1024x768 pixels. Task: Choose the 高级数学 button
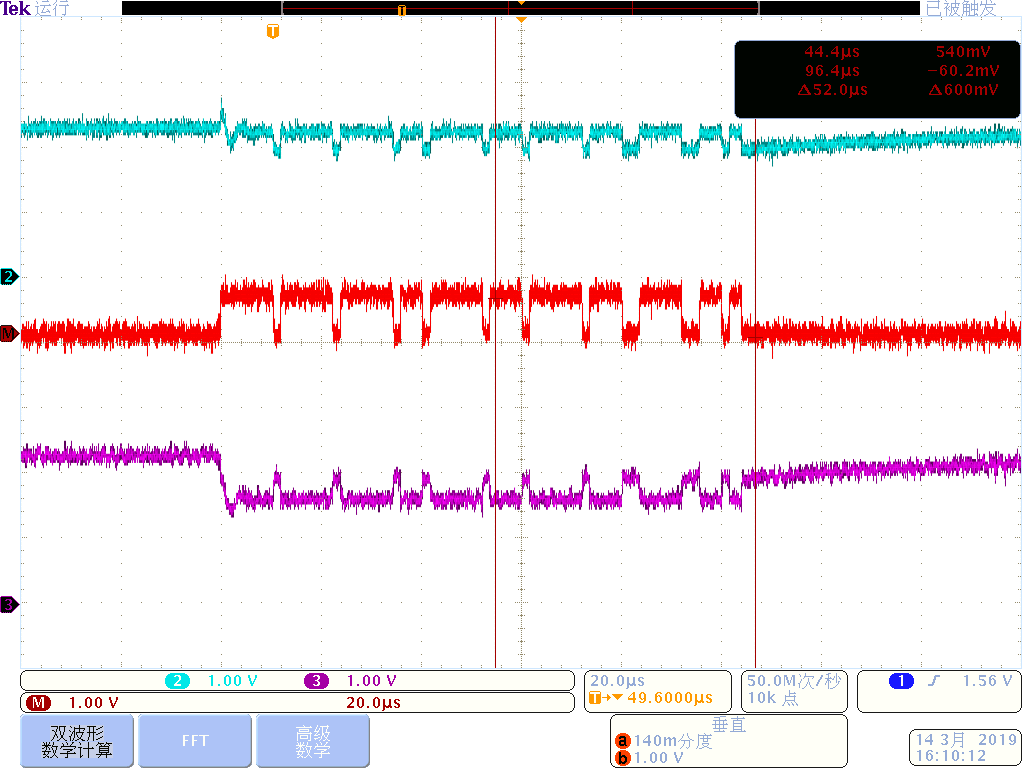[x=313, y=741]
